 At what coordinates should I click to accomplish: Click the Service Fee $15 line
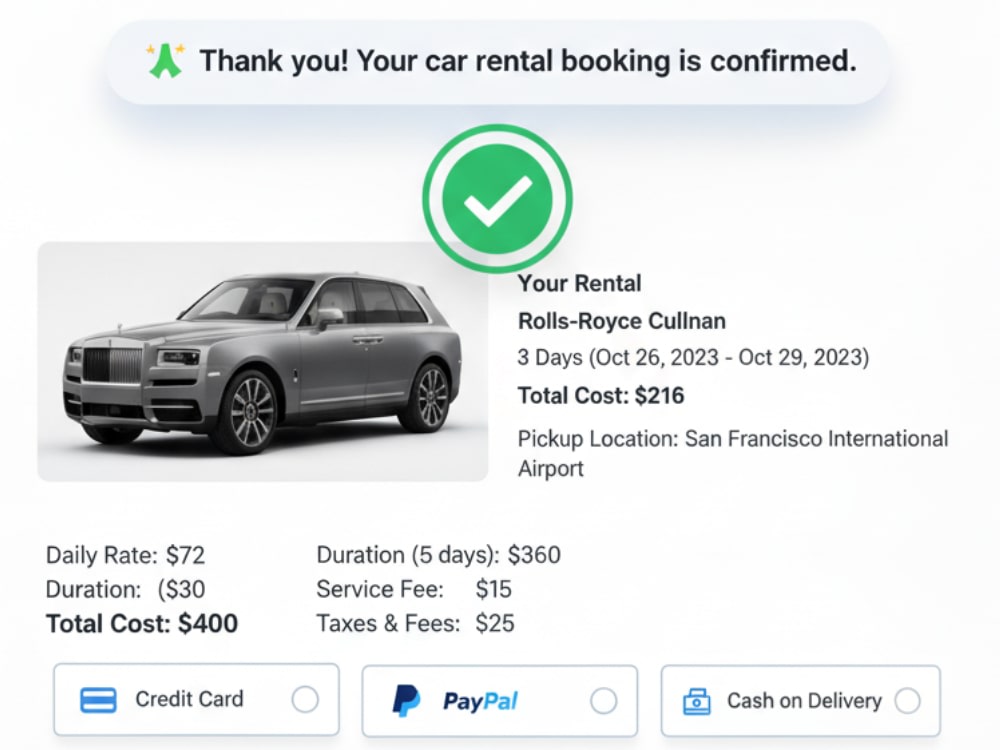click(414, 589)
